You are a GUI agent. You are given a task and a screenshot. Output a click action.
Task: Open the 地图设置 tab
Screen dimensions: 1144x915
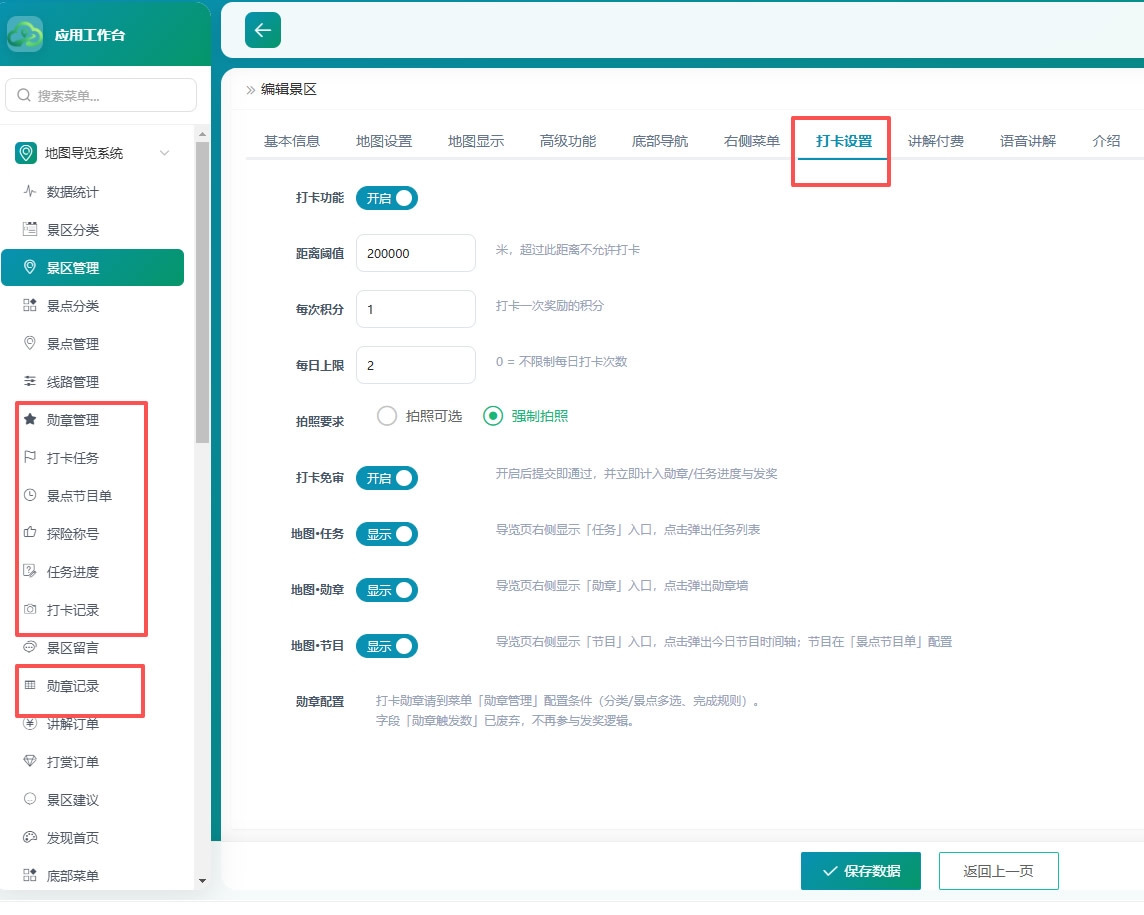384,141
